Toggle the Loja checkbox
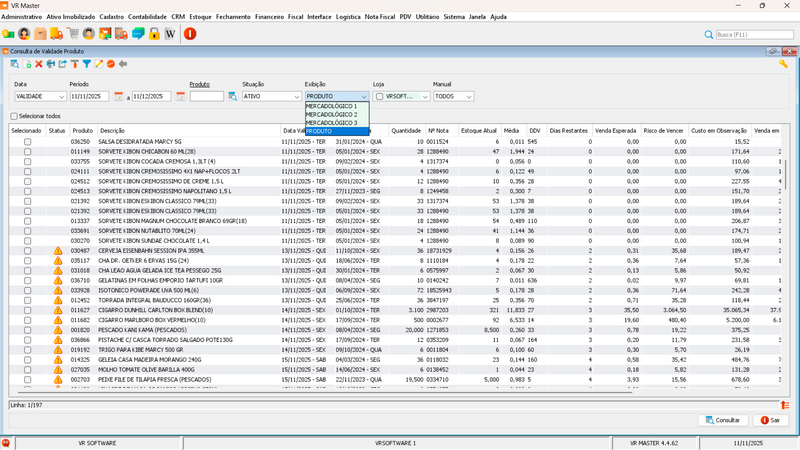800x450 pixels. pyautogui.click(x=379, y=97)
